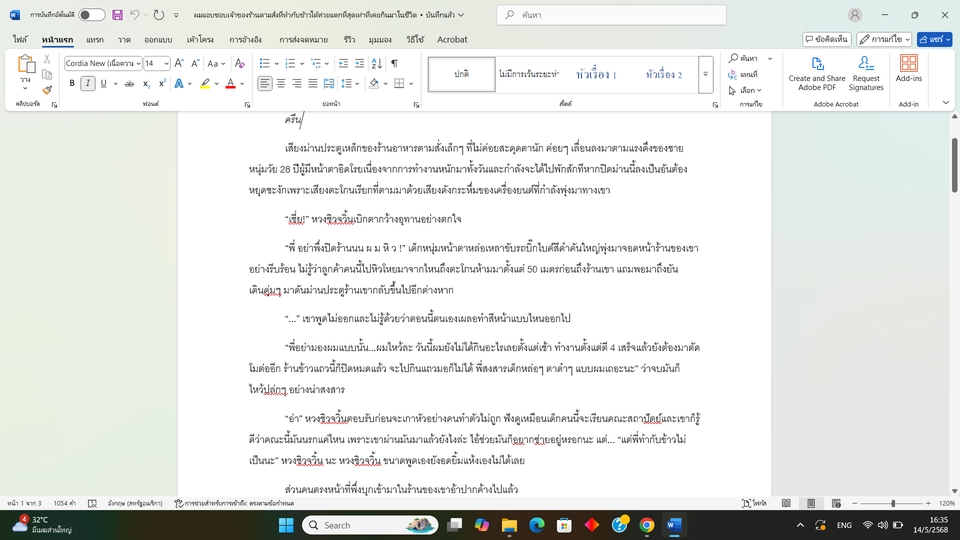Click the Decrease Font Size icon
The height and width of the screenshot is (540, 960).
(x=195, y=63)
